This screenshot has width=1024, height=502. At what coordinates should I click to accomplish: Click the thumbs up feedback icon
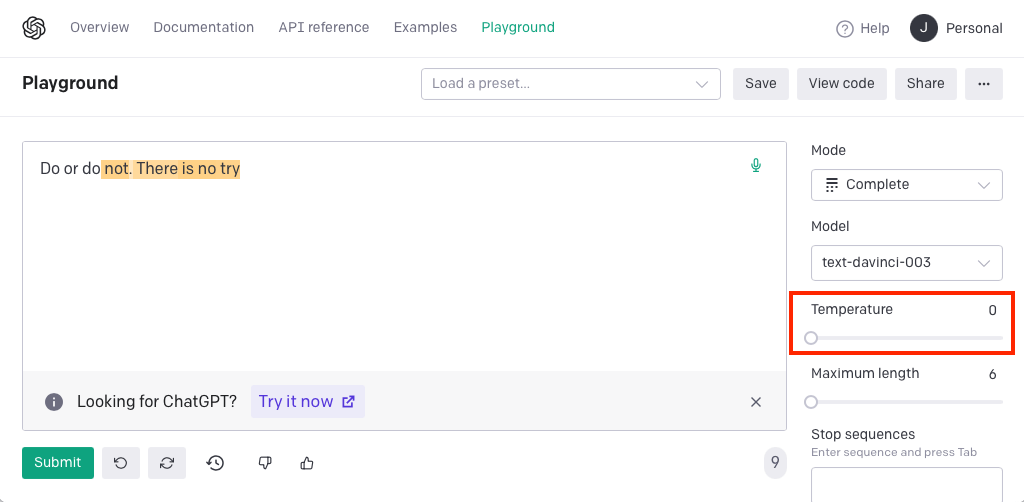(307, 462)
